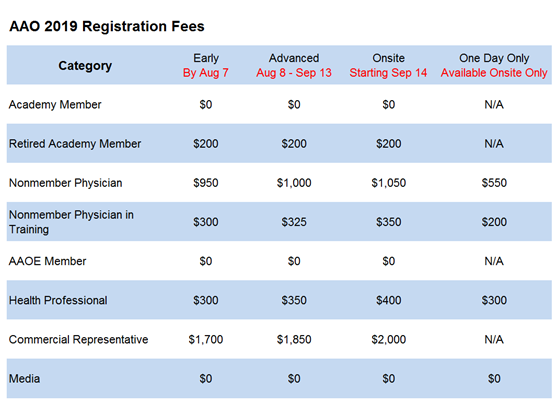Click the One Day Only header
Screen dimensions: 558x406
(494, 58)
